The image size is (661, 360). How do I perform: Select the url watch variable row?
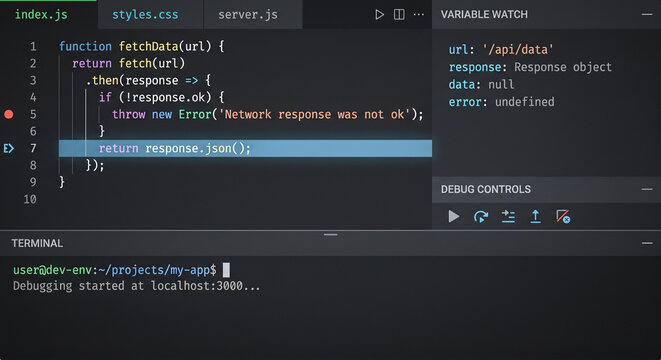(501, 50)
